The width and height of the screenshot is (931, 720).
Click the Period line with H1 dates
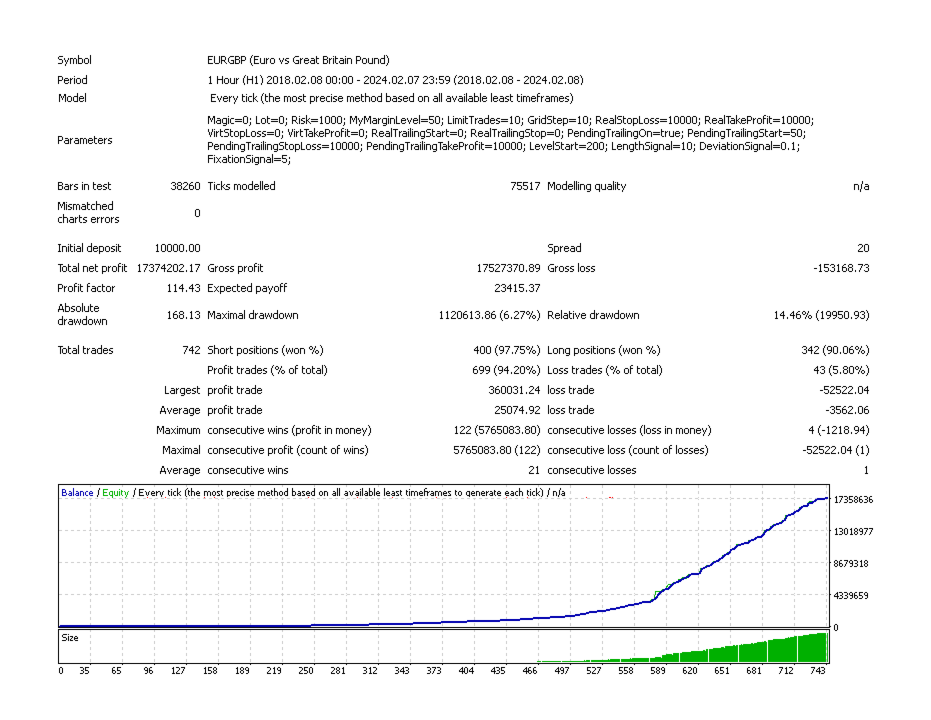[395, 80]
